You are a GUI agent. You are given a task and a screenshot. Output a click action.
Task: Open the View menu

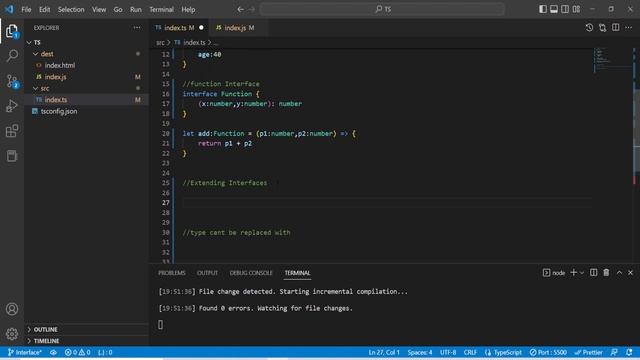pyautogui.click(x=99, y=9)
